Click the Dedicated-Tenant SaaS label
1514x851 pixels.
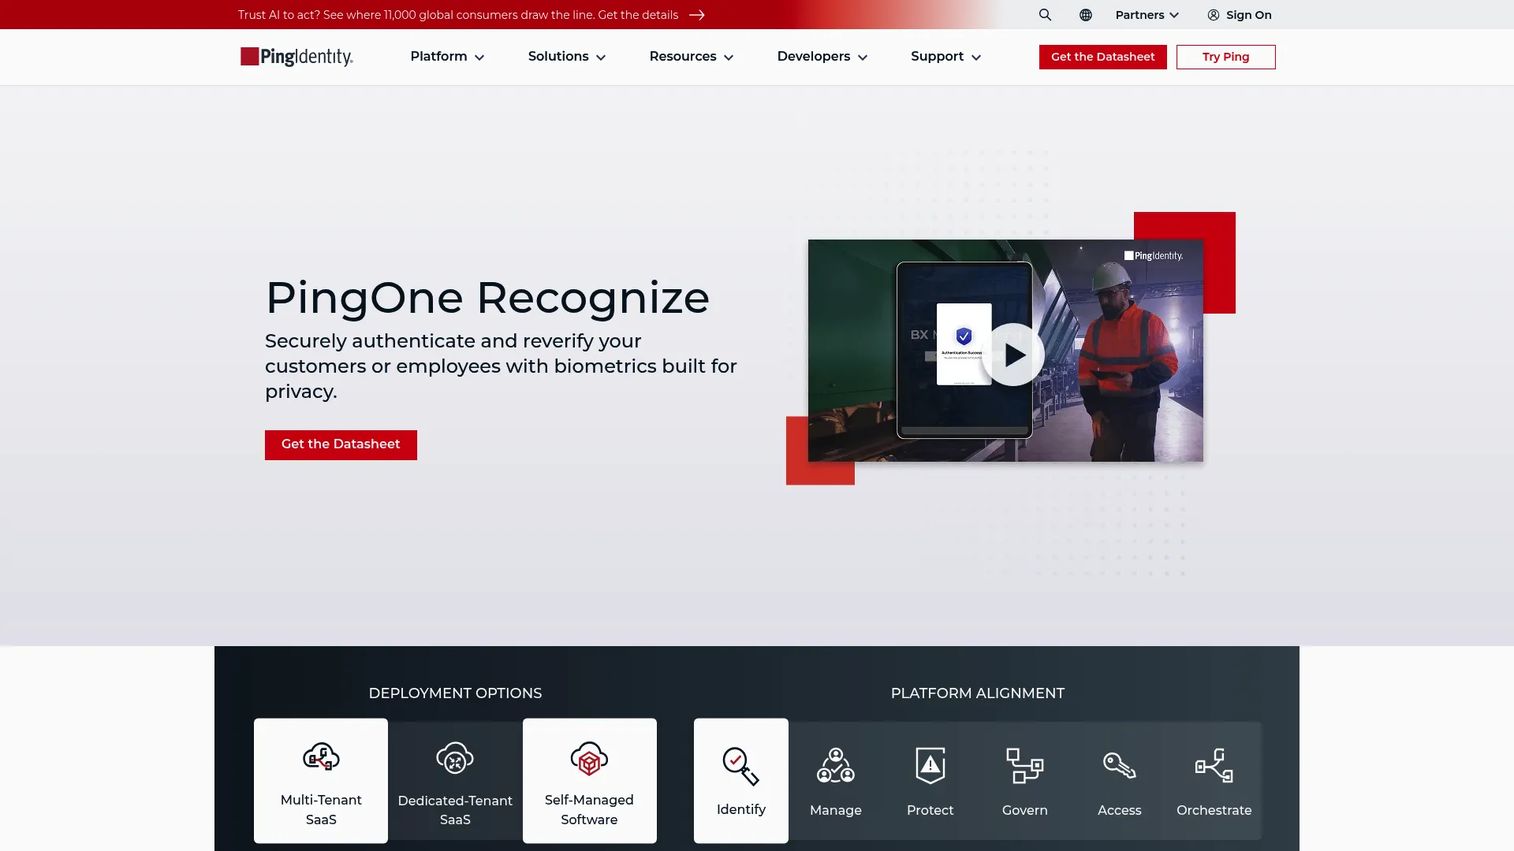click(455, 810)
